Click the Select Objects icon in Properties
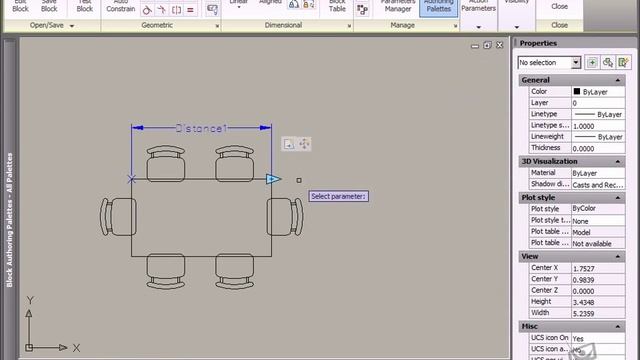 (x=607, y=62)
